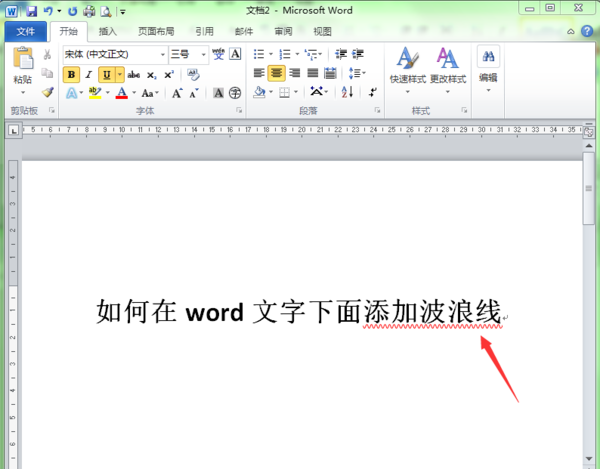Open the bullets list dropdown
Viewport: 600px width, 469px height.
[271, 54]
